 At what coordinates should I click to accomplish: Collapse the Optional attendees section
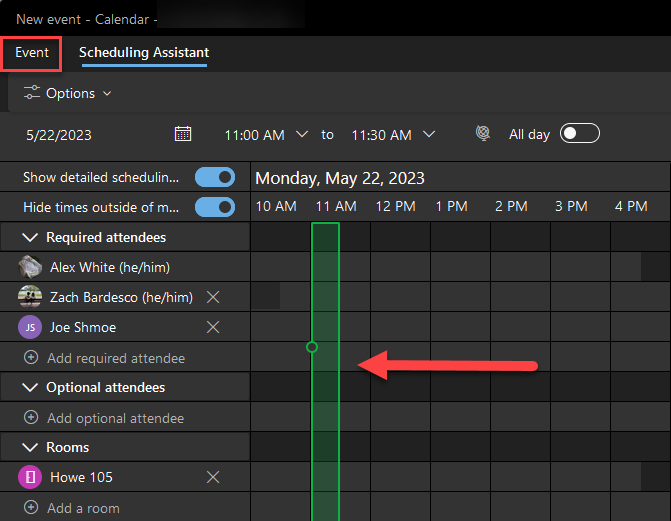[30, 387]
